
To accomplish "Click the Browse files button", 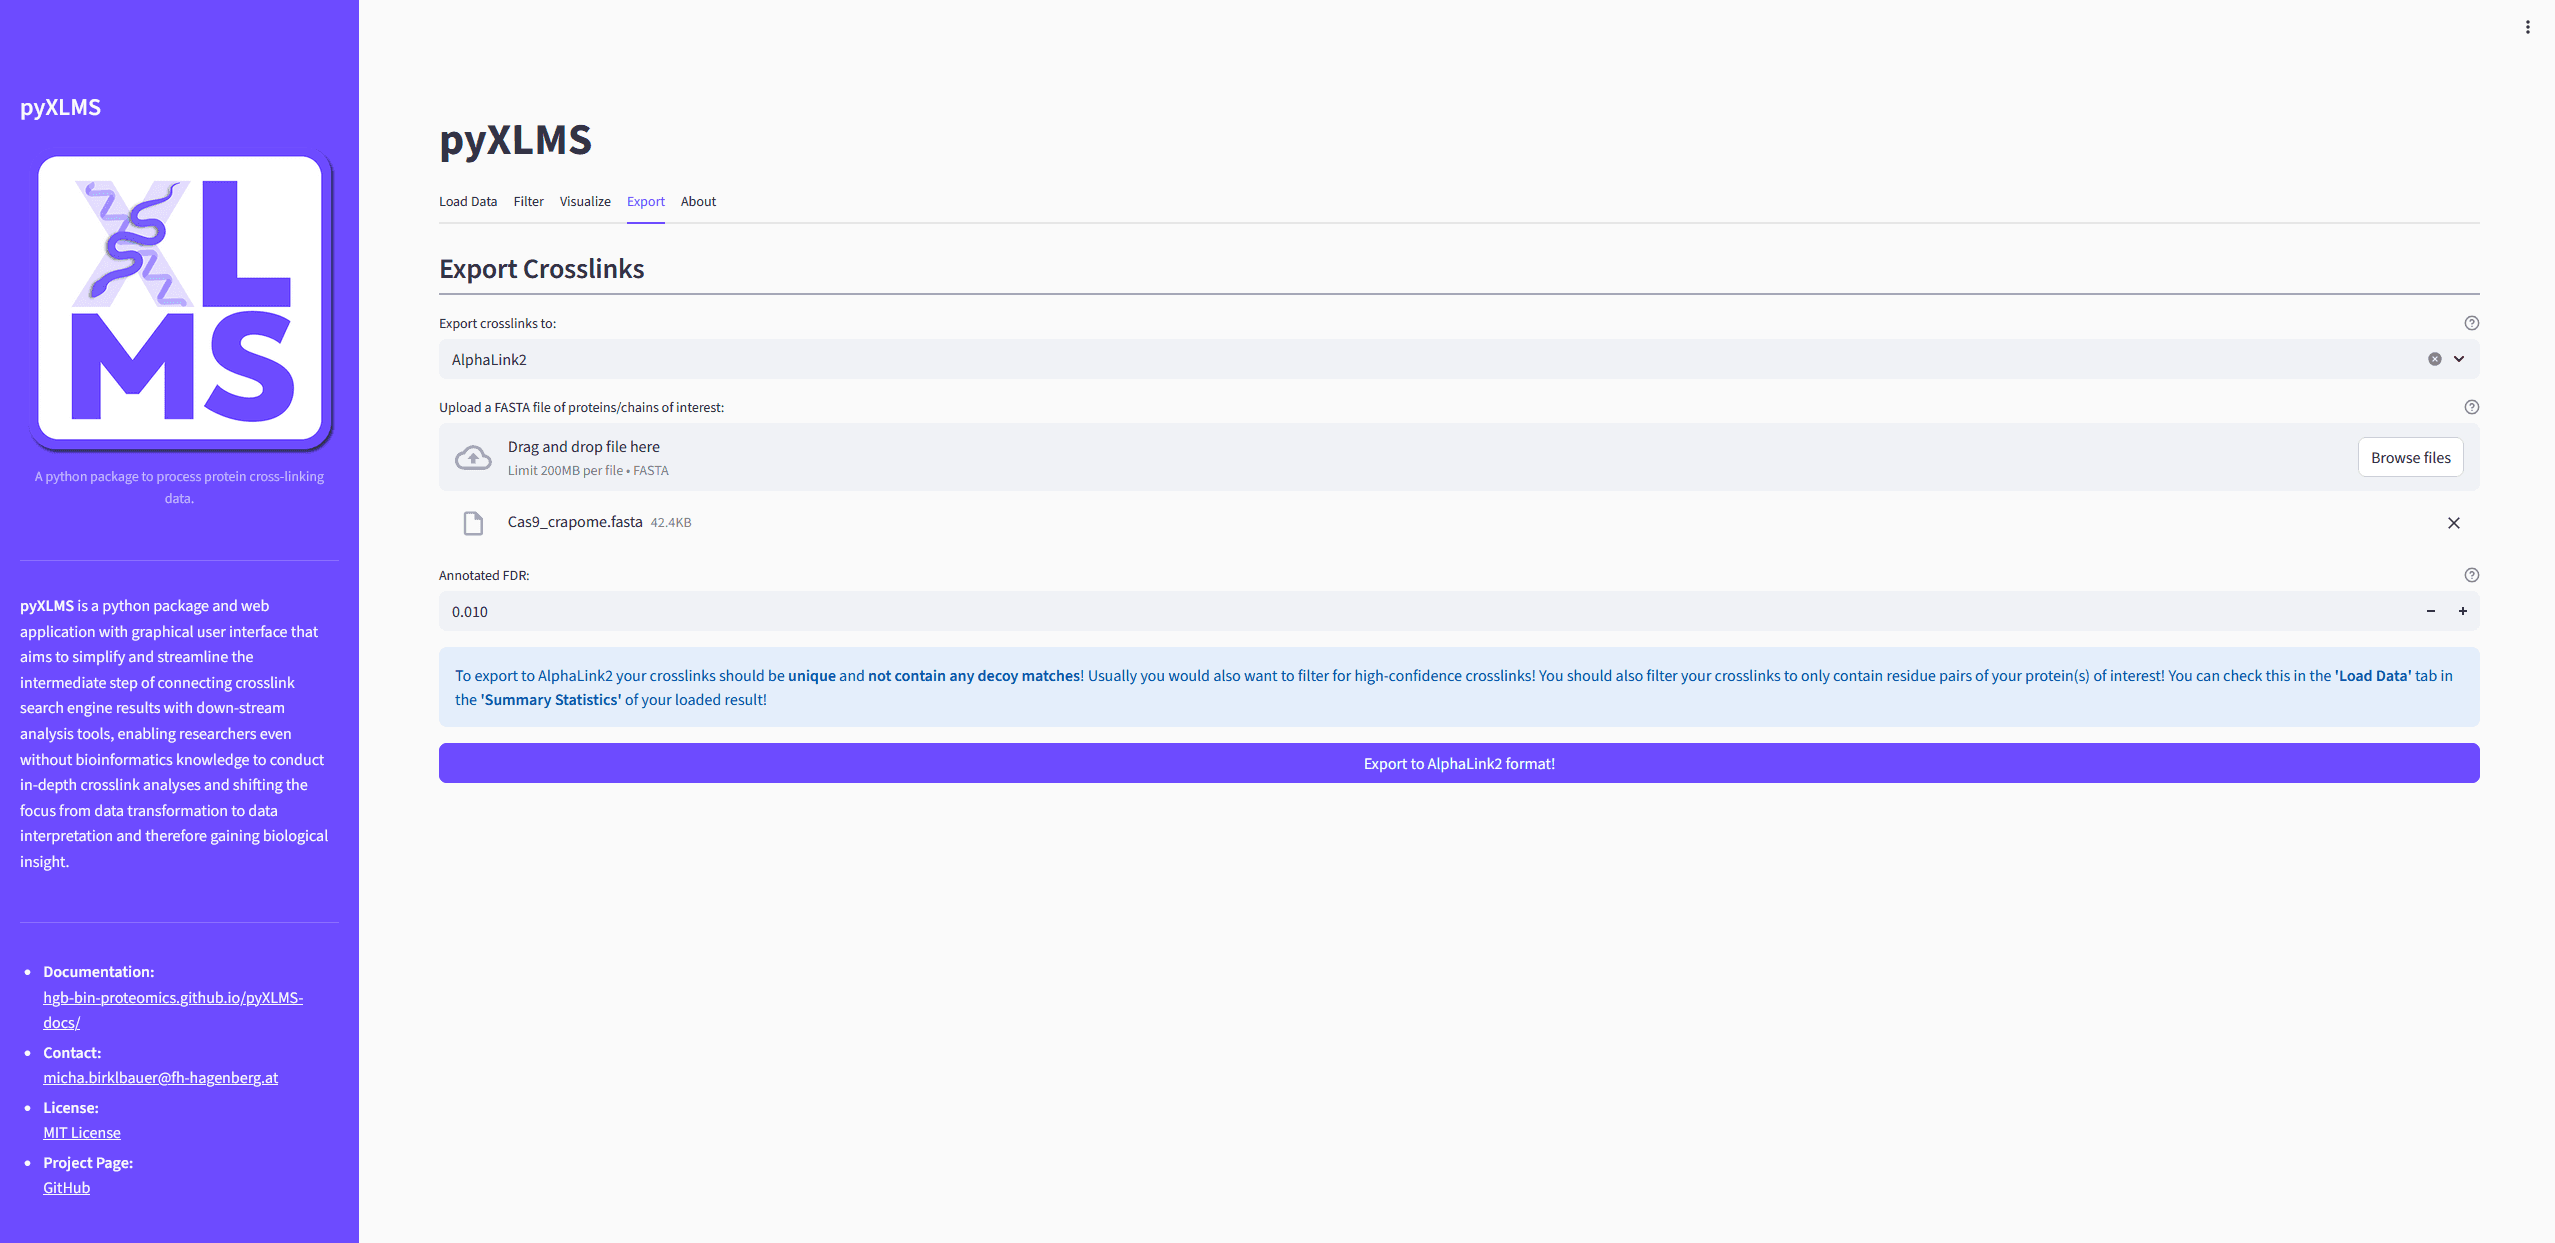I will 2410,457.
